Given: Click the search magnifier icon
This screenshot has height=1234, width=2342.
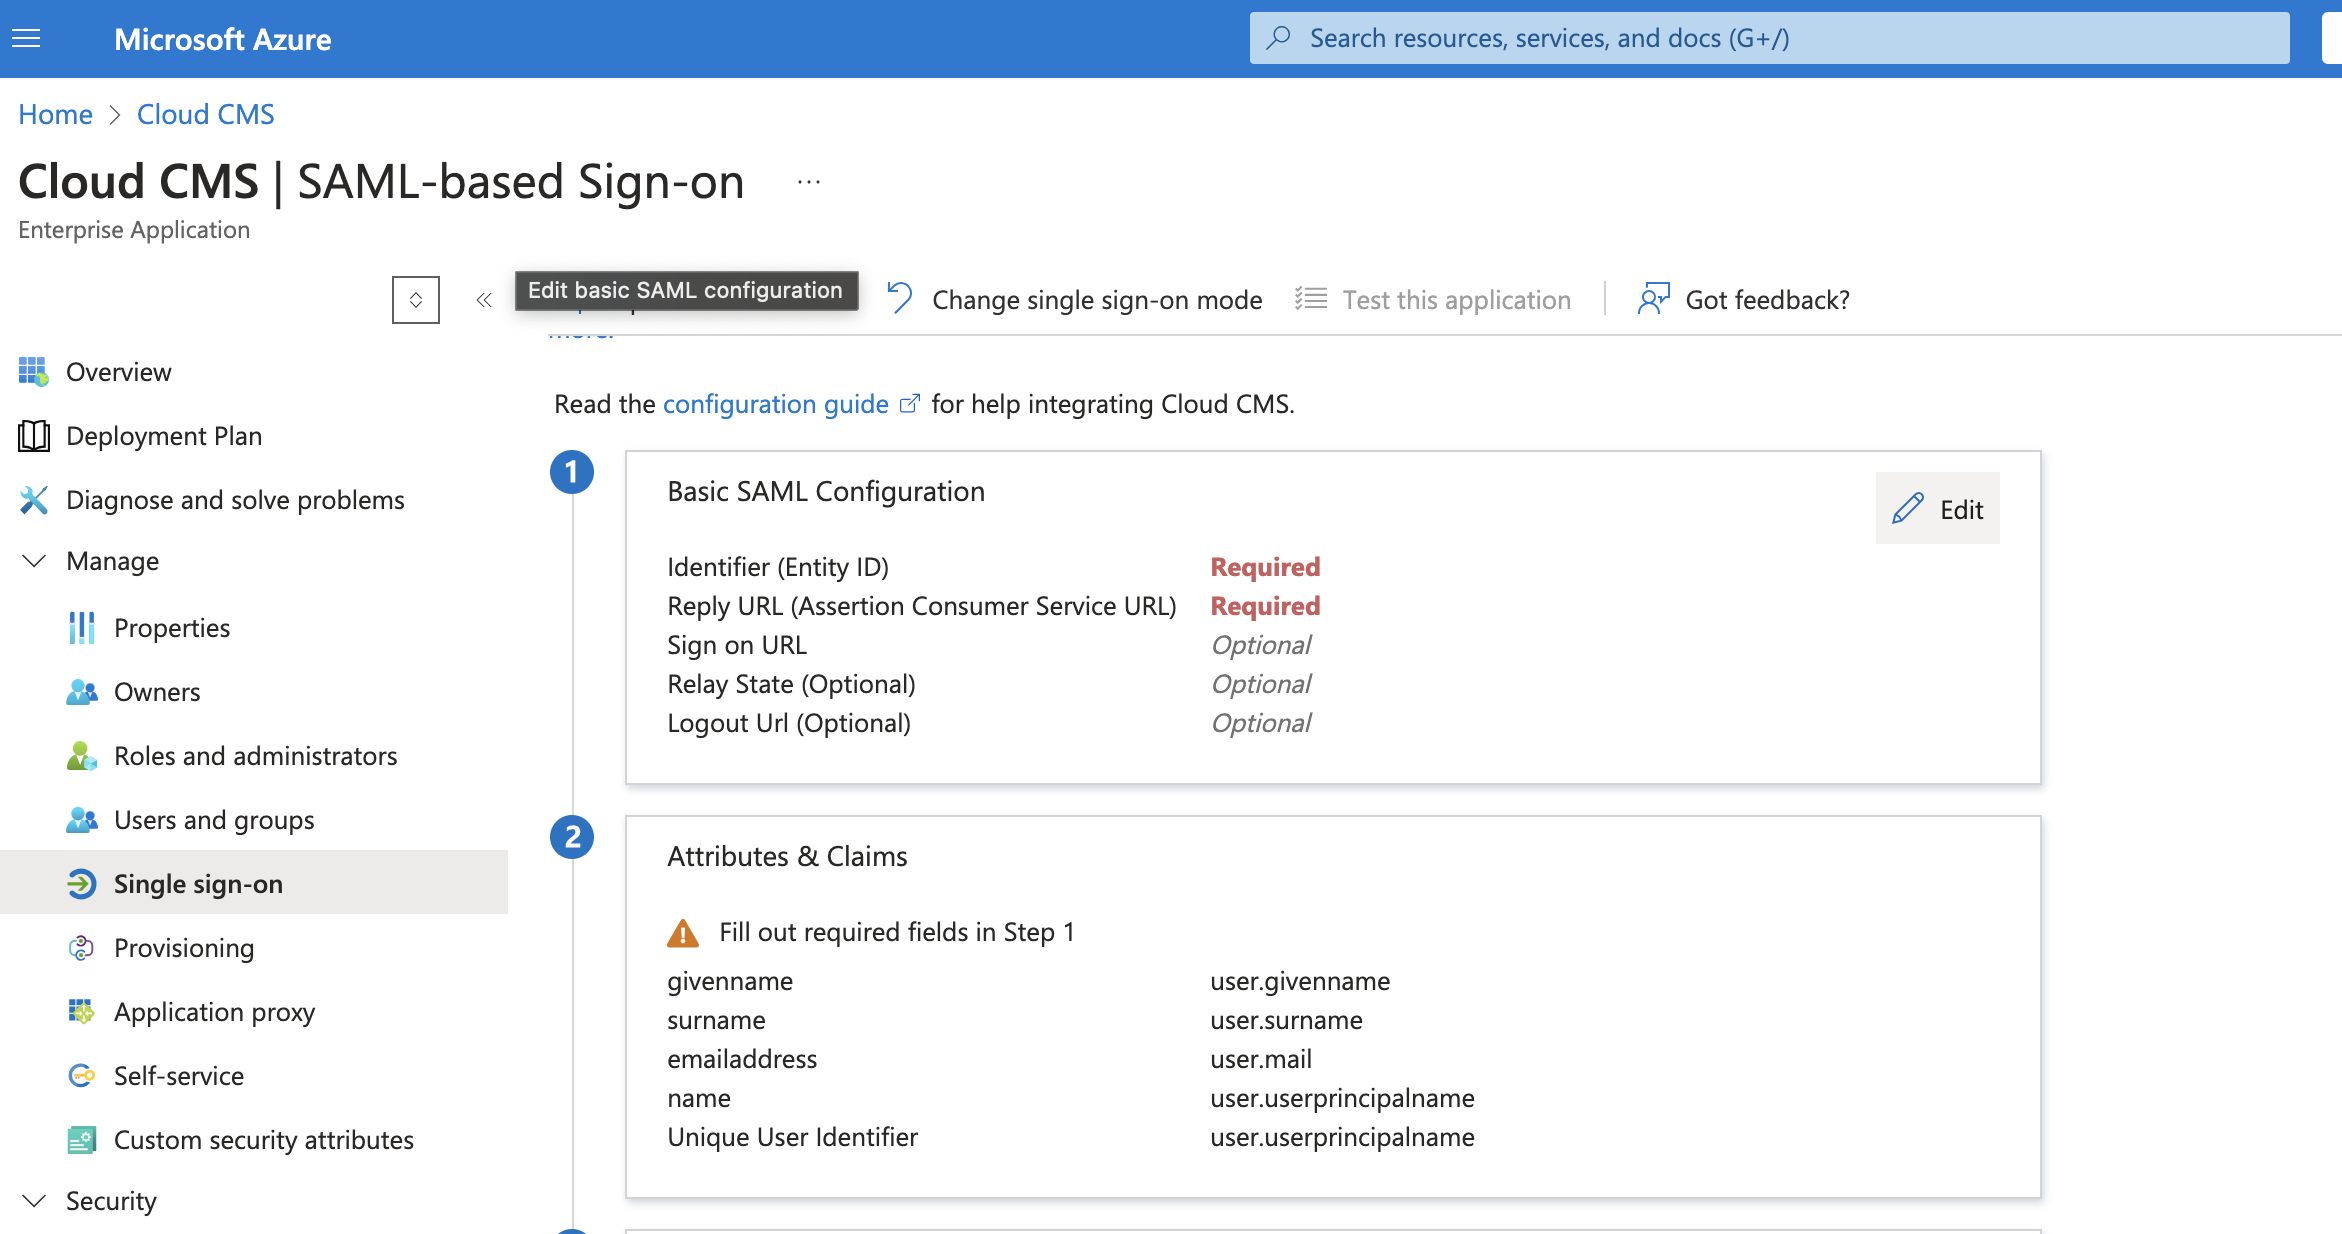Looking at the screenshot, I should tap(1278, 38).
